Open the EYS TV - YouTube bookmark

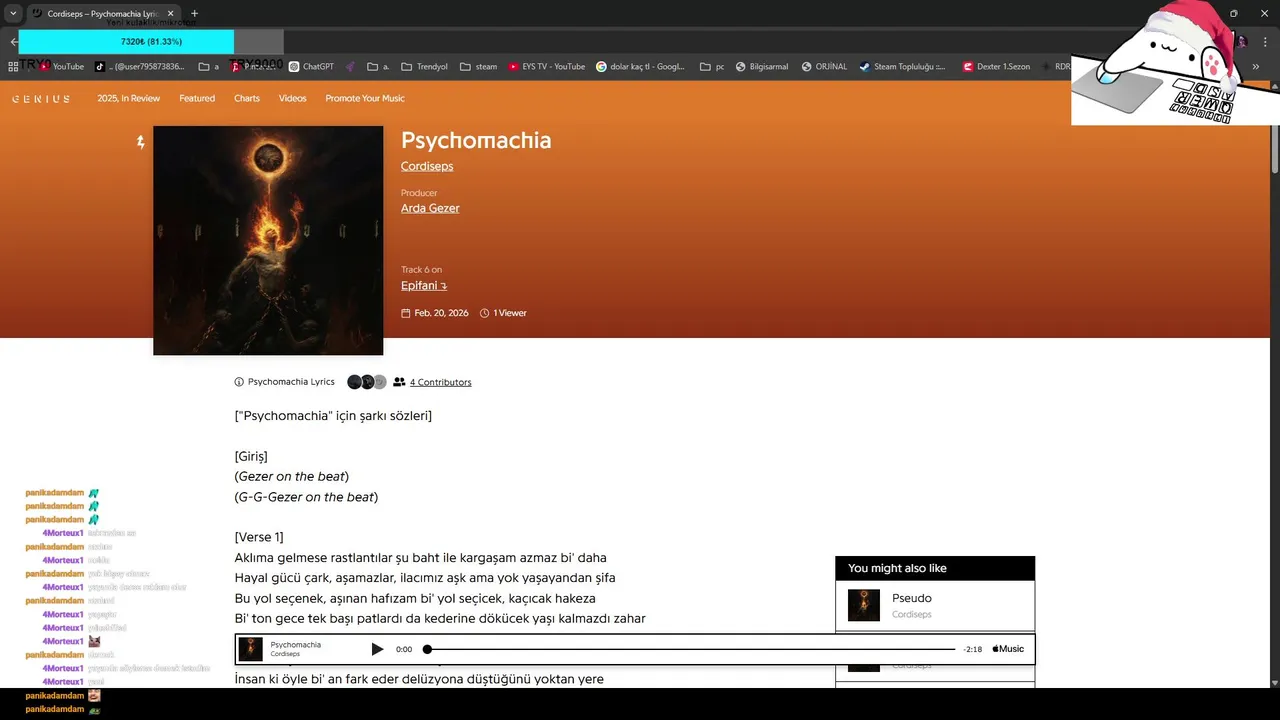547,67
